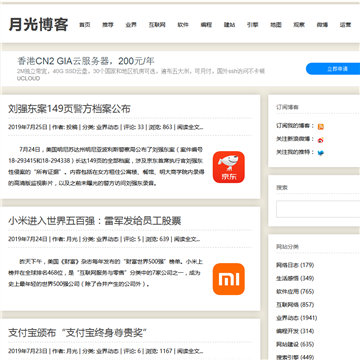The image size is (360, 360).
Task: Open author 月光 on July 23 post
Action: click(x=72, y=351)
